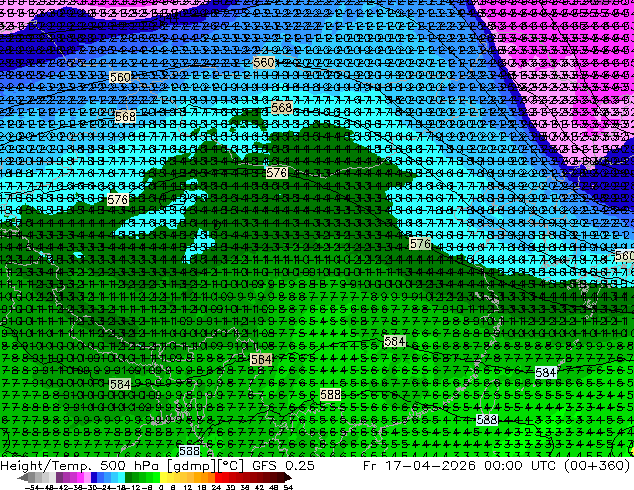Click the 'GFS 0.25' model label
The height and width of the screenshot is (490, 634).
pos(283,465)
